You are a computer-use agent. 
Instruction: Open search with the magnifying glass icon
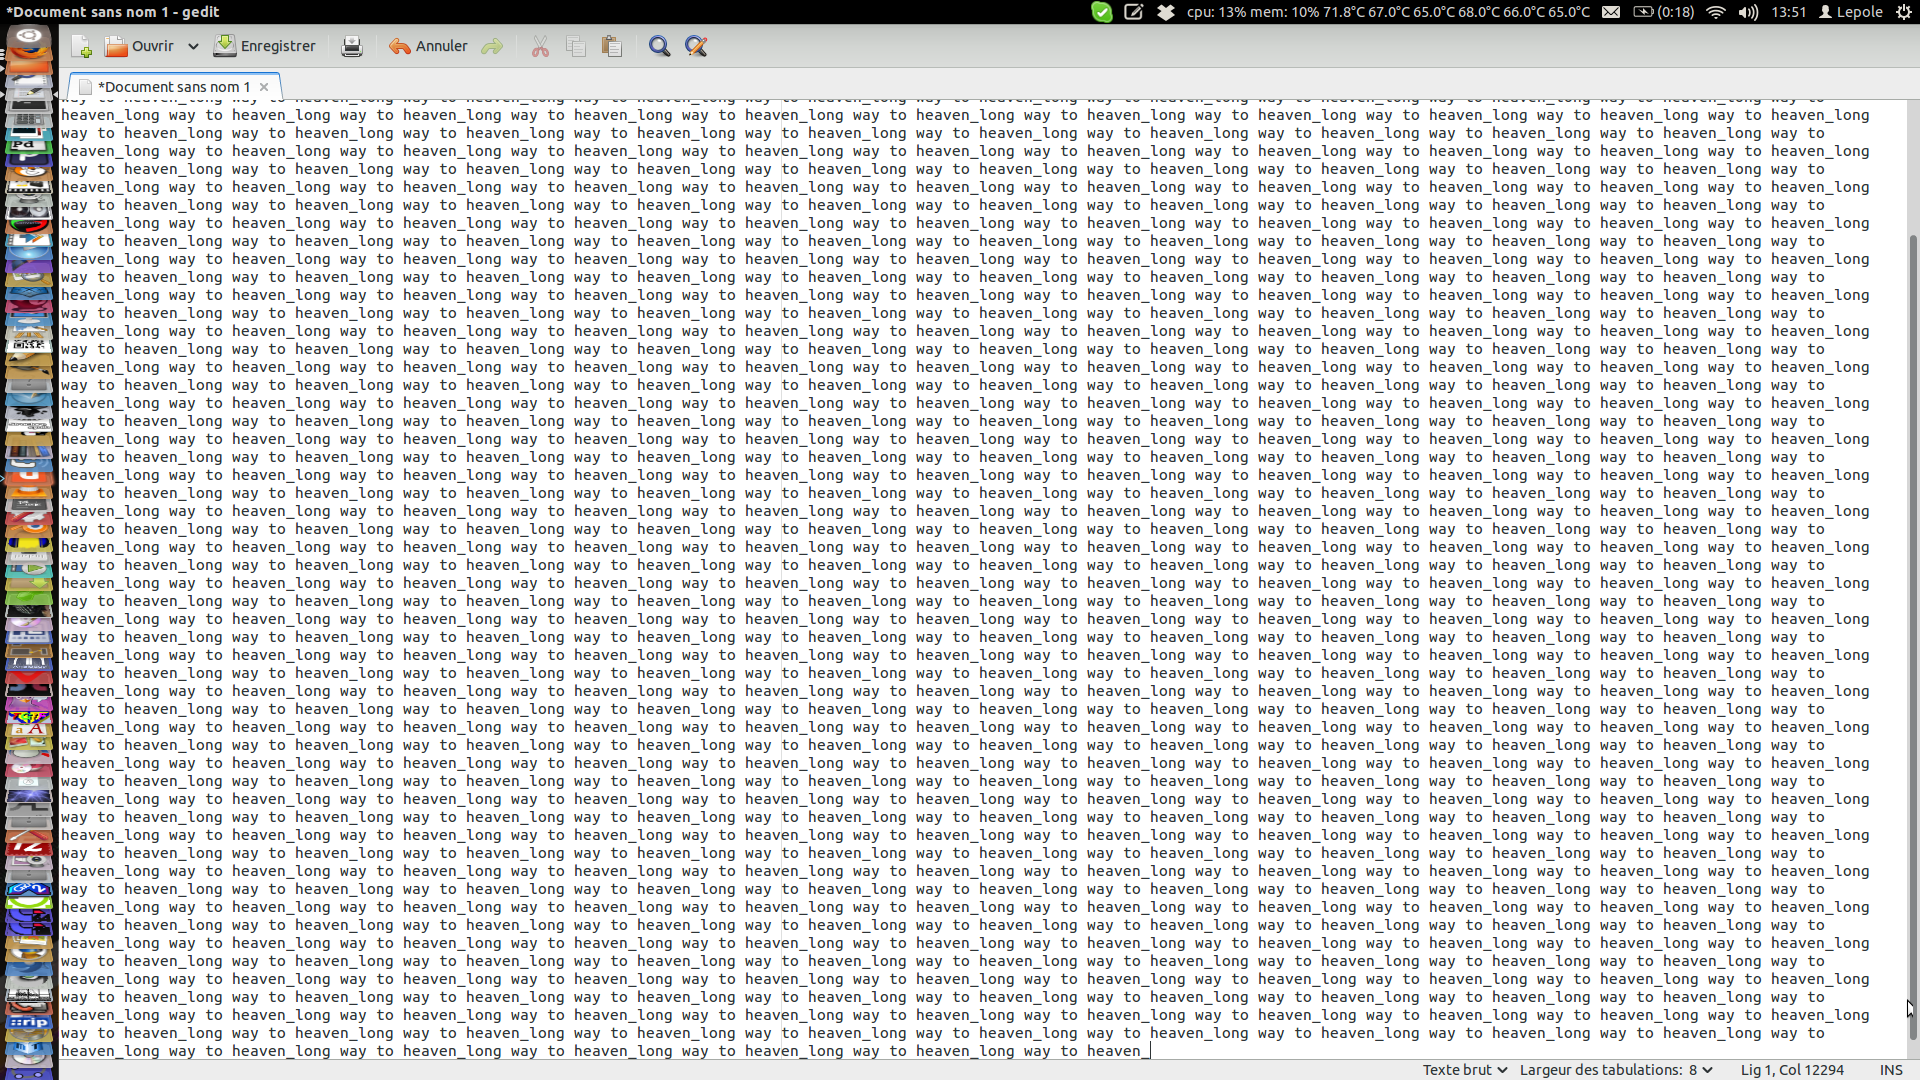(659, 47)
